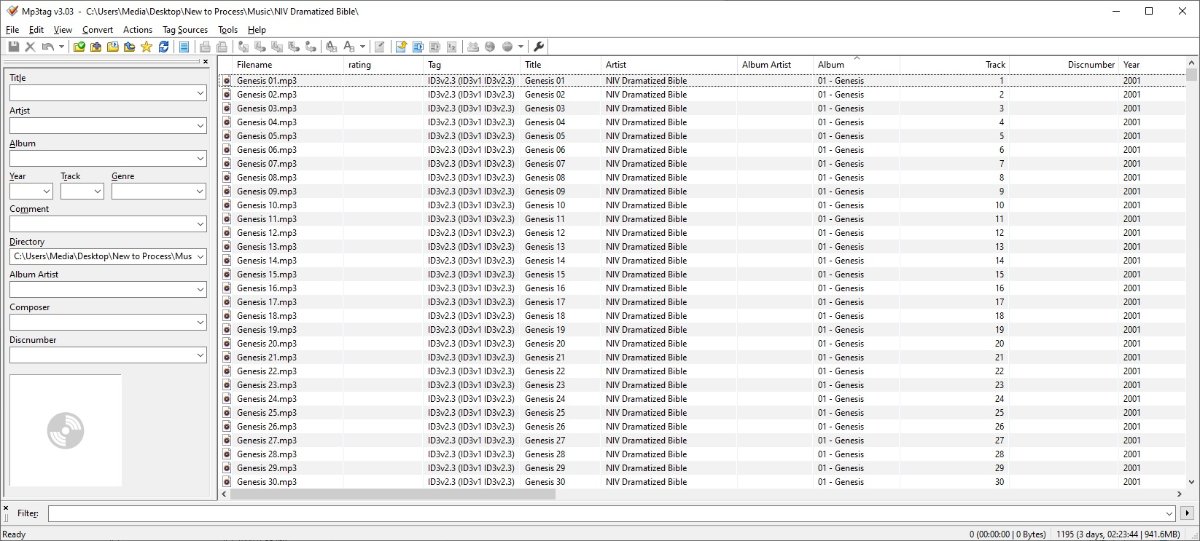Click the file icon beside Genesis 10.mp3
The width and height of the screenshot is (1200, 541).
[226, 205]
